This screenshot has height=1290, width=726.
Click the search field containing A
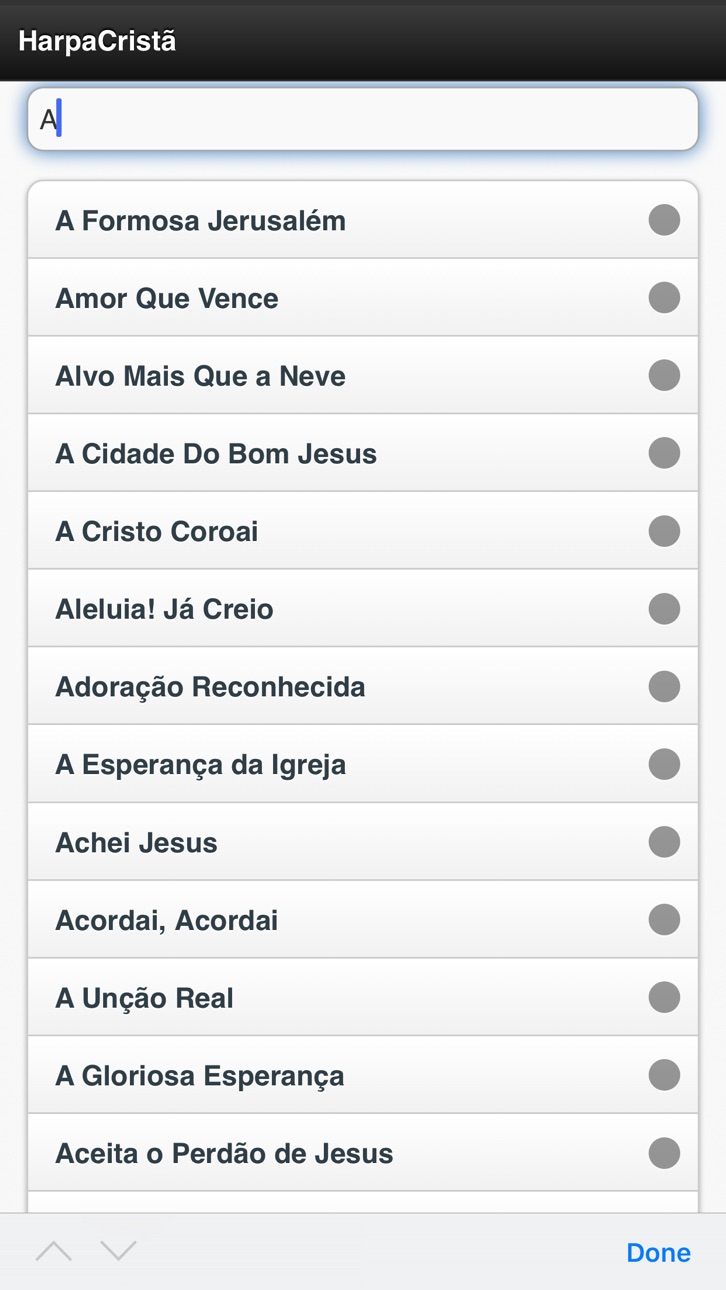tap(363, 120)
